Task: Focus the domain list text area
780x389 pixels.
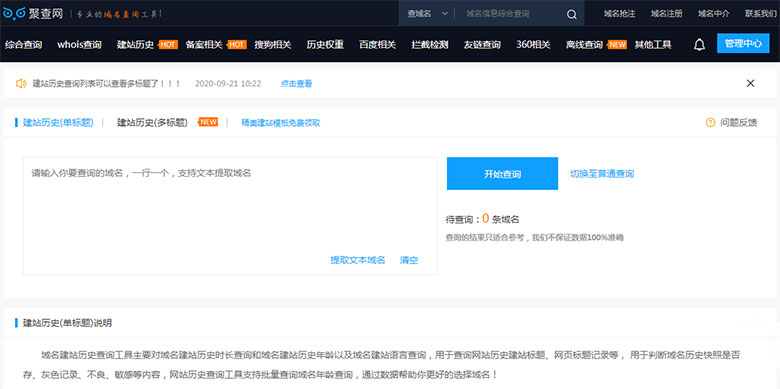Action: (x=230, y=216)
